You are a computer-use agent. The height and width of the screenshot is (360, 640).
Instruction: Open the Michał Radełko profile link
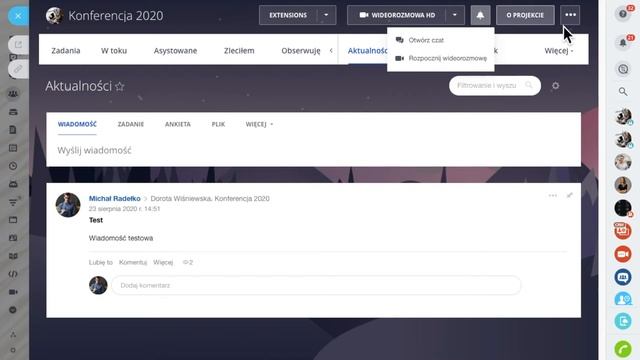pos(115,198)
